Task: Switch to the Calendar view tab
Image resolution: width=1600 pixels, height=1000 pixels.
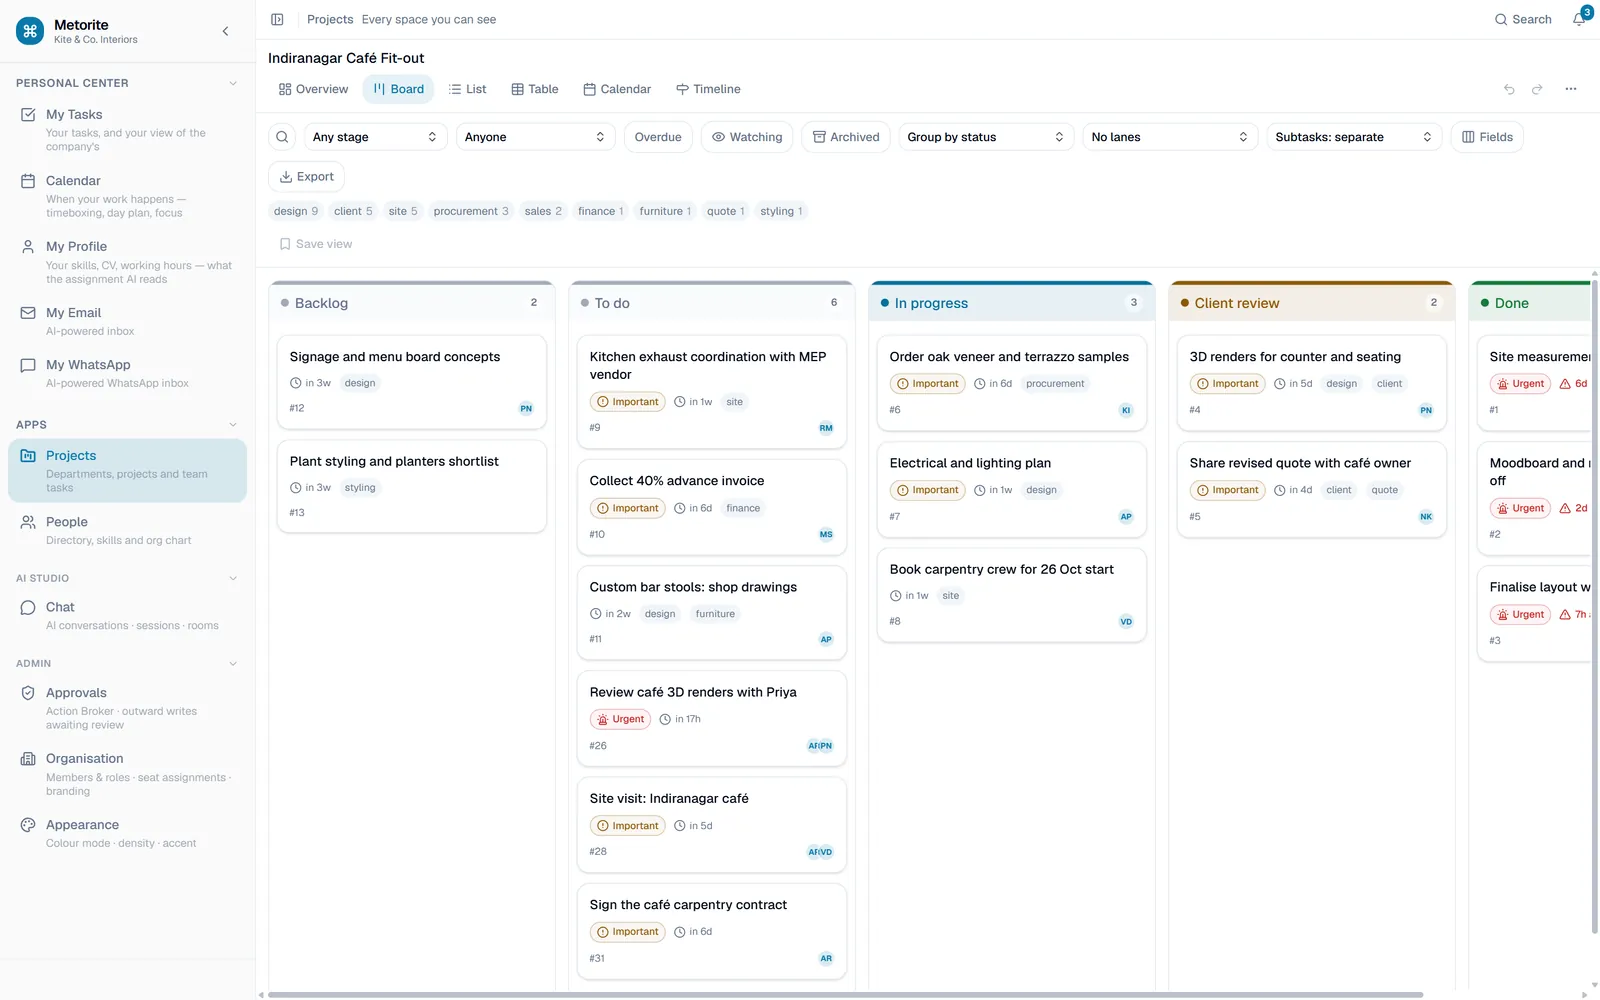Action: pyautogui.click(x=617, y=89)
